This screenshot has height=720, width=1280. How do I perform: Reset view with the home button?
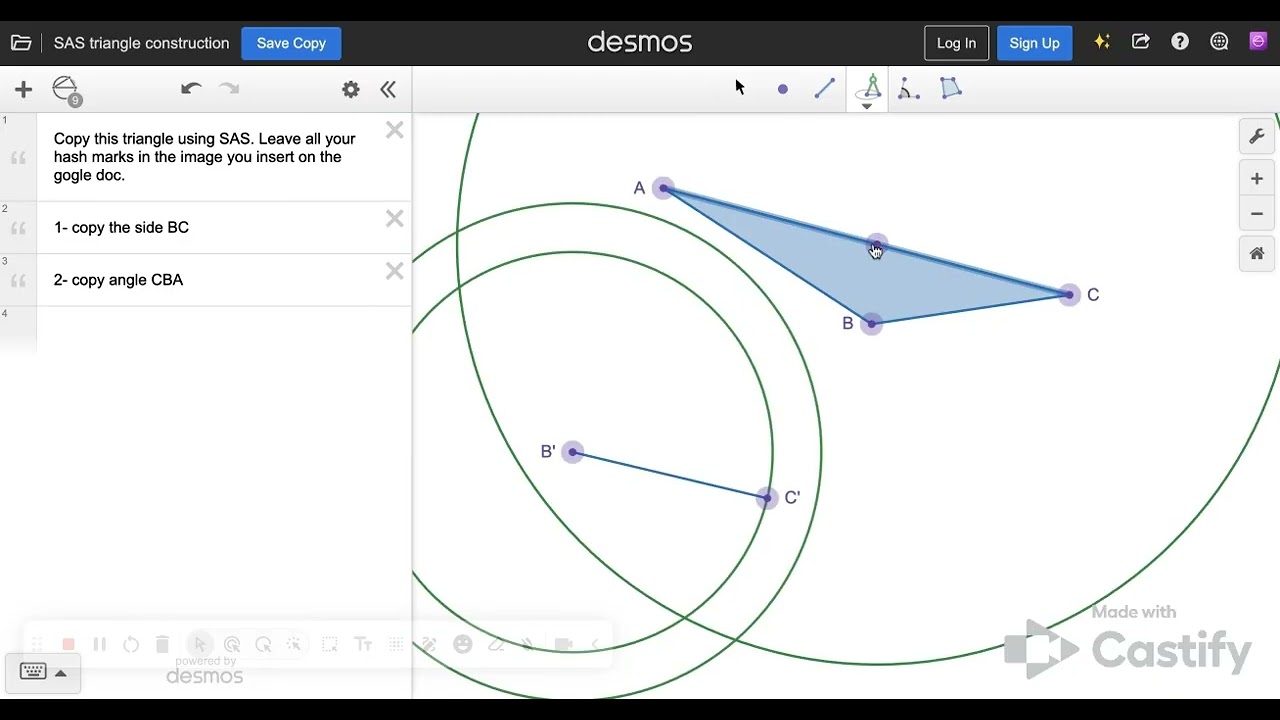point(1257,254)
